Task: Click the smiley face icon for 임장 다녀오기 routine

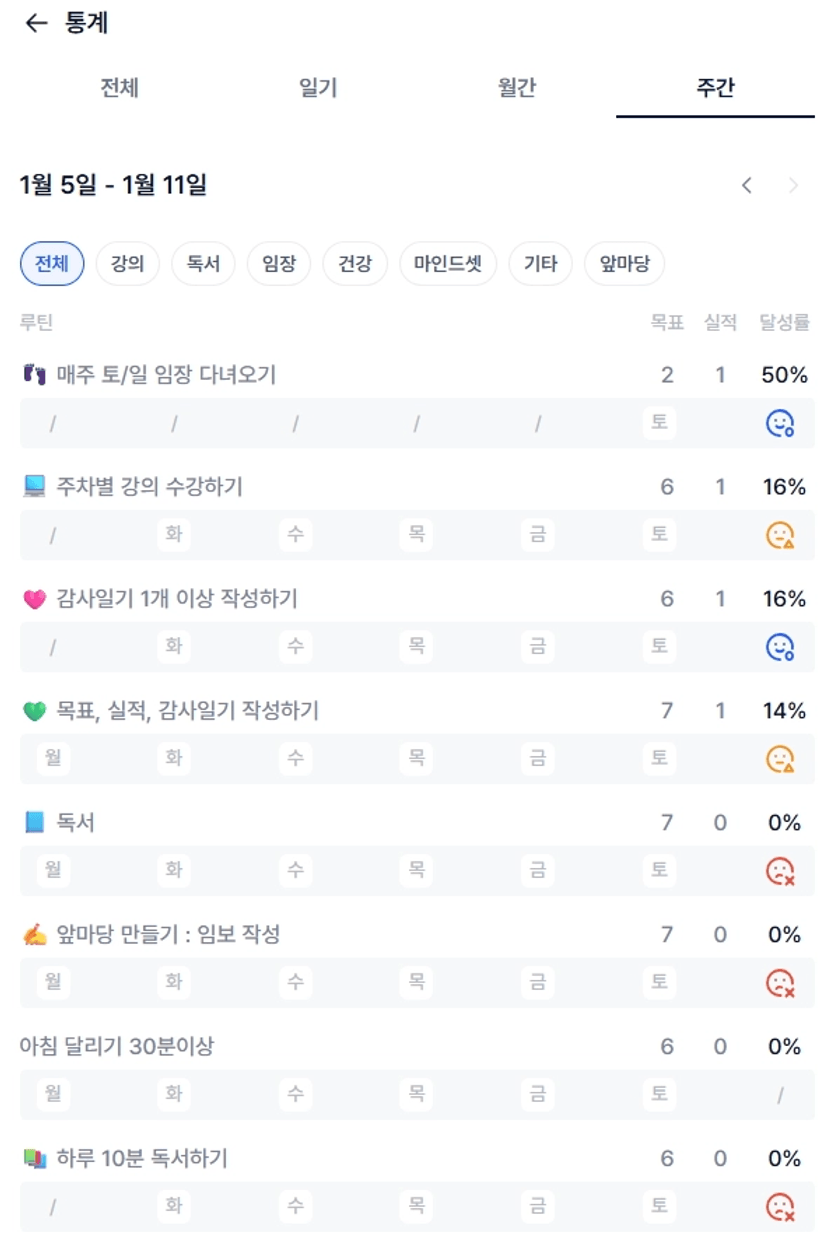Action: coord(779,424)
